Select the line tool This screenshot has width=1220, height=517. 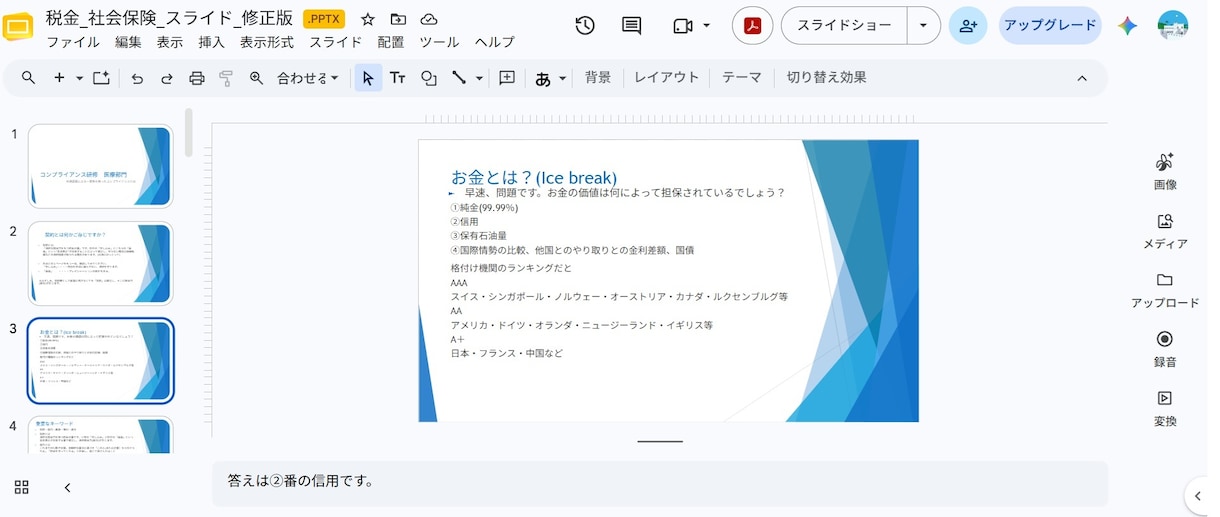pyautogui.click(x=459, y=78)
